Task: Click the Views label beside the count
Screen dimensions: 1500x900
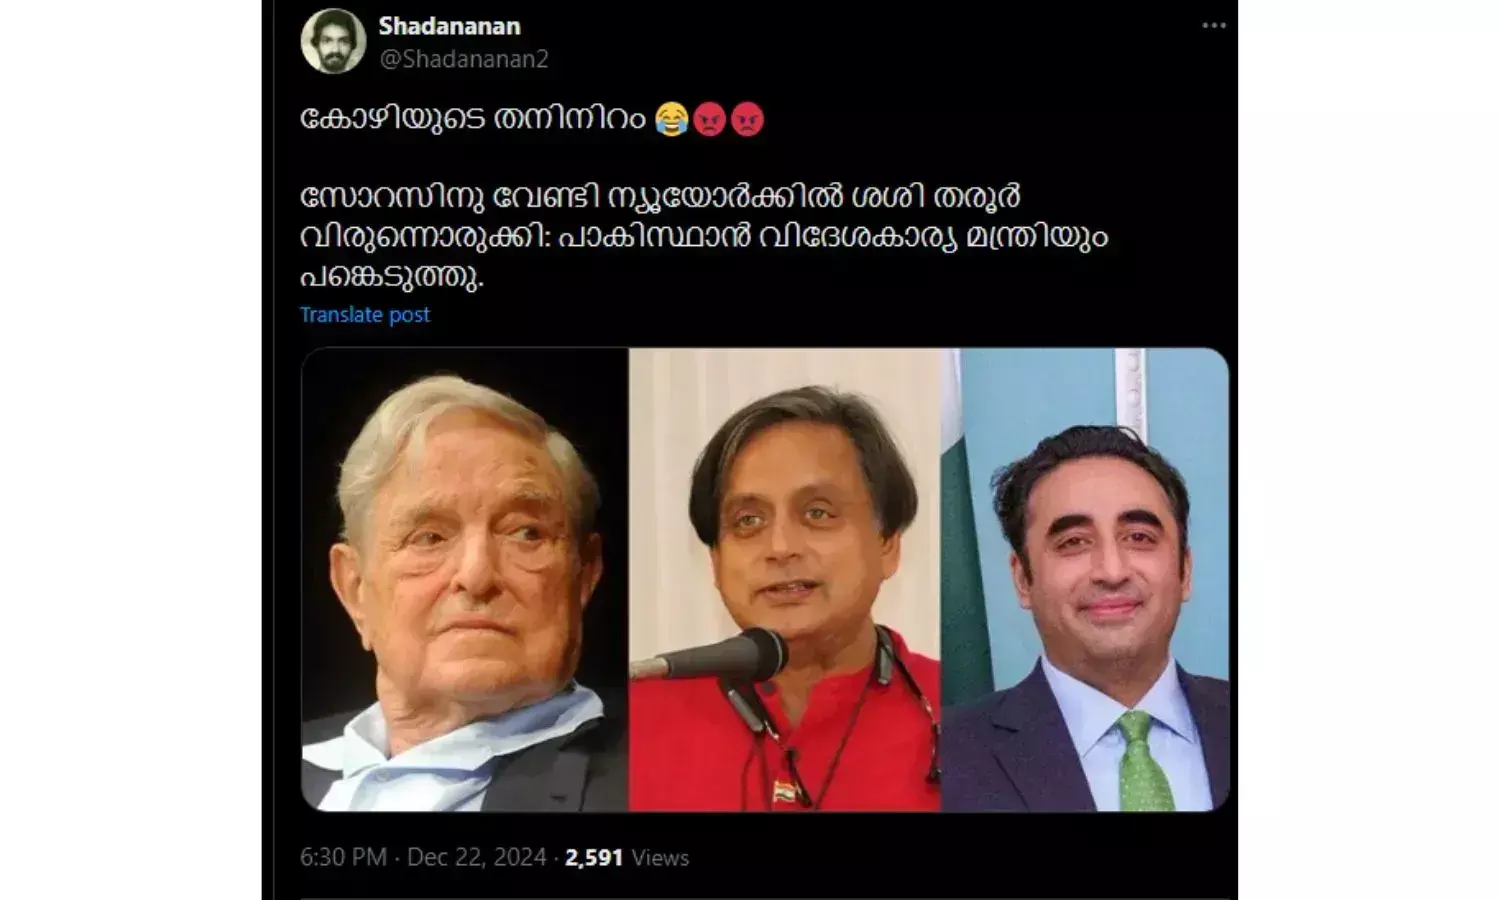Action: point(660,857)
